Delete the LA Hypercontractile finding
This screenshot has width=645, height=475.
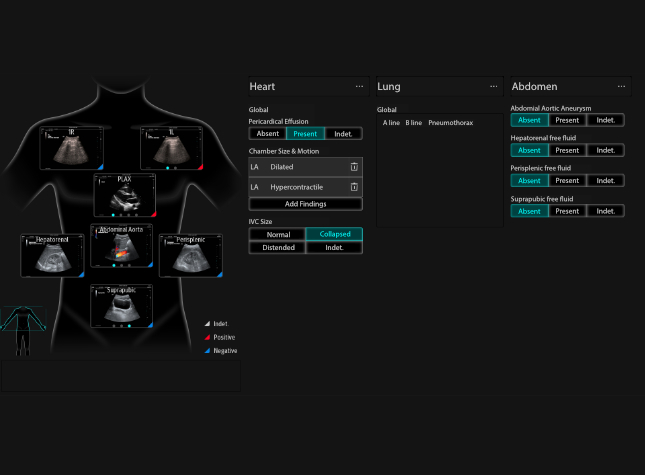click(353, 187)
